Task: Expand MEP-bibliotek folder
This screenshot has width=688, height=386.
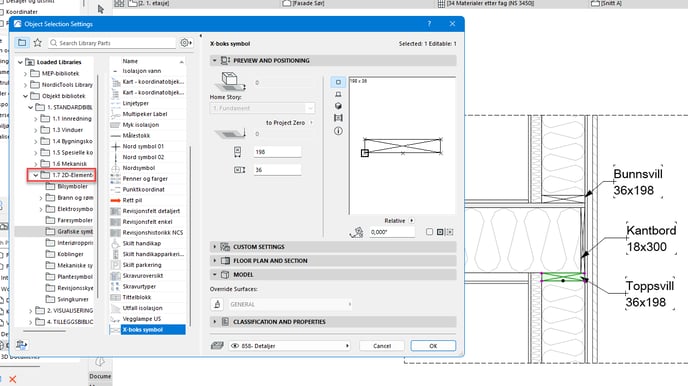Action: tap(25, 73)
